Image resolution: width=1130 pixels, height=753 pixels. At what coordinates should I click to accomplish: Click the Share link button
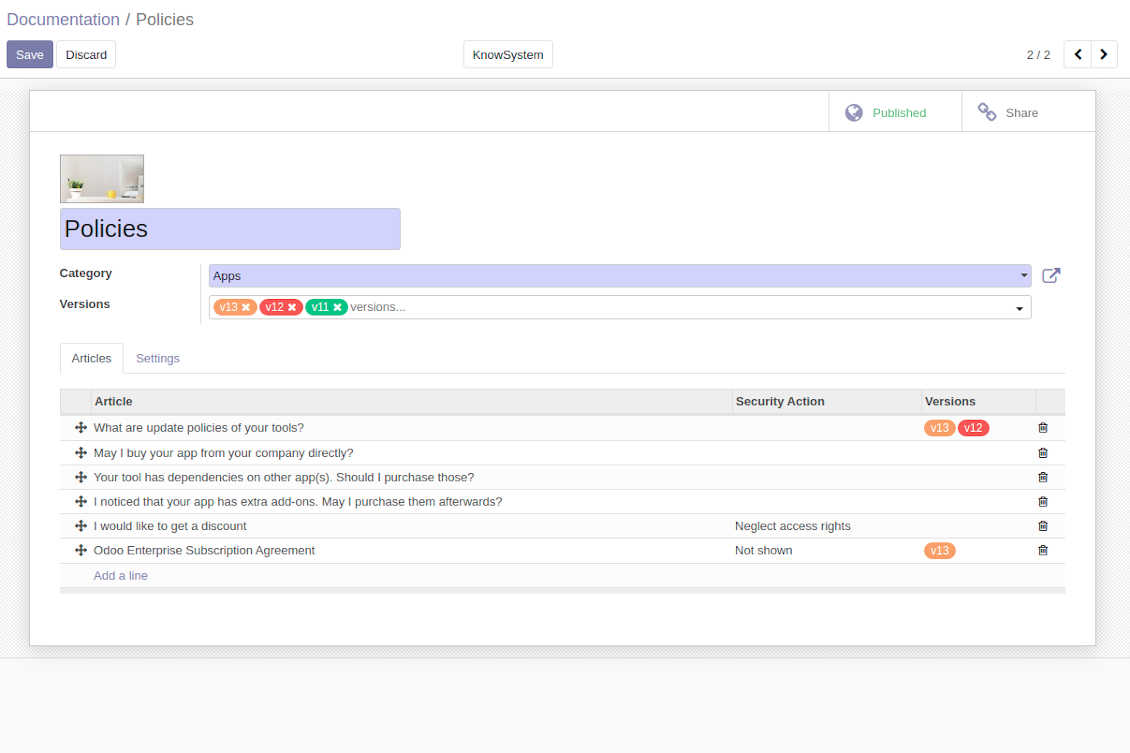(x=1028, y=112)
